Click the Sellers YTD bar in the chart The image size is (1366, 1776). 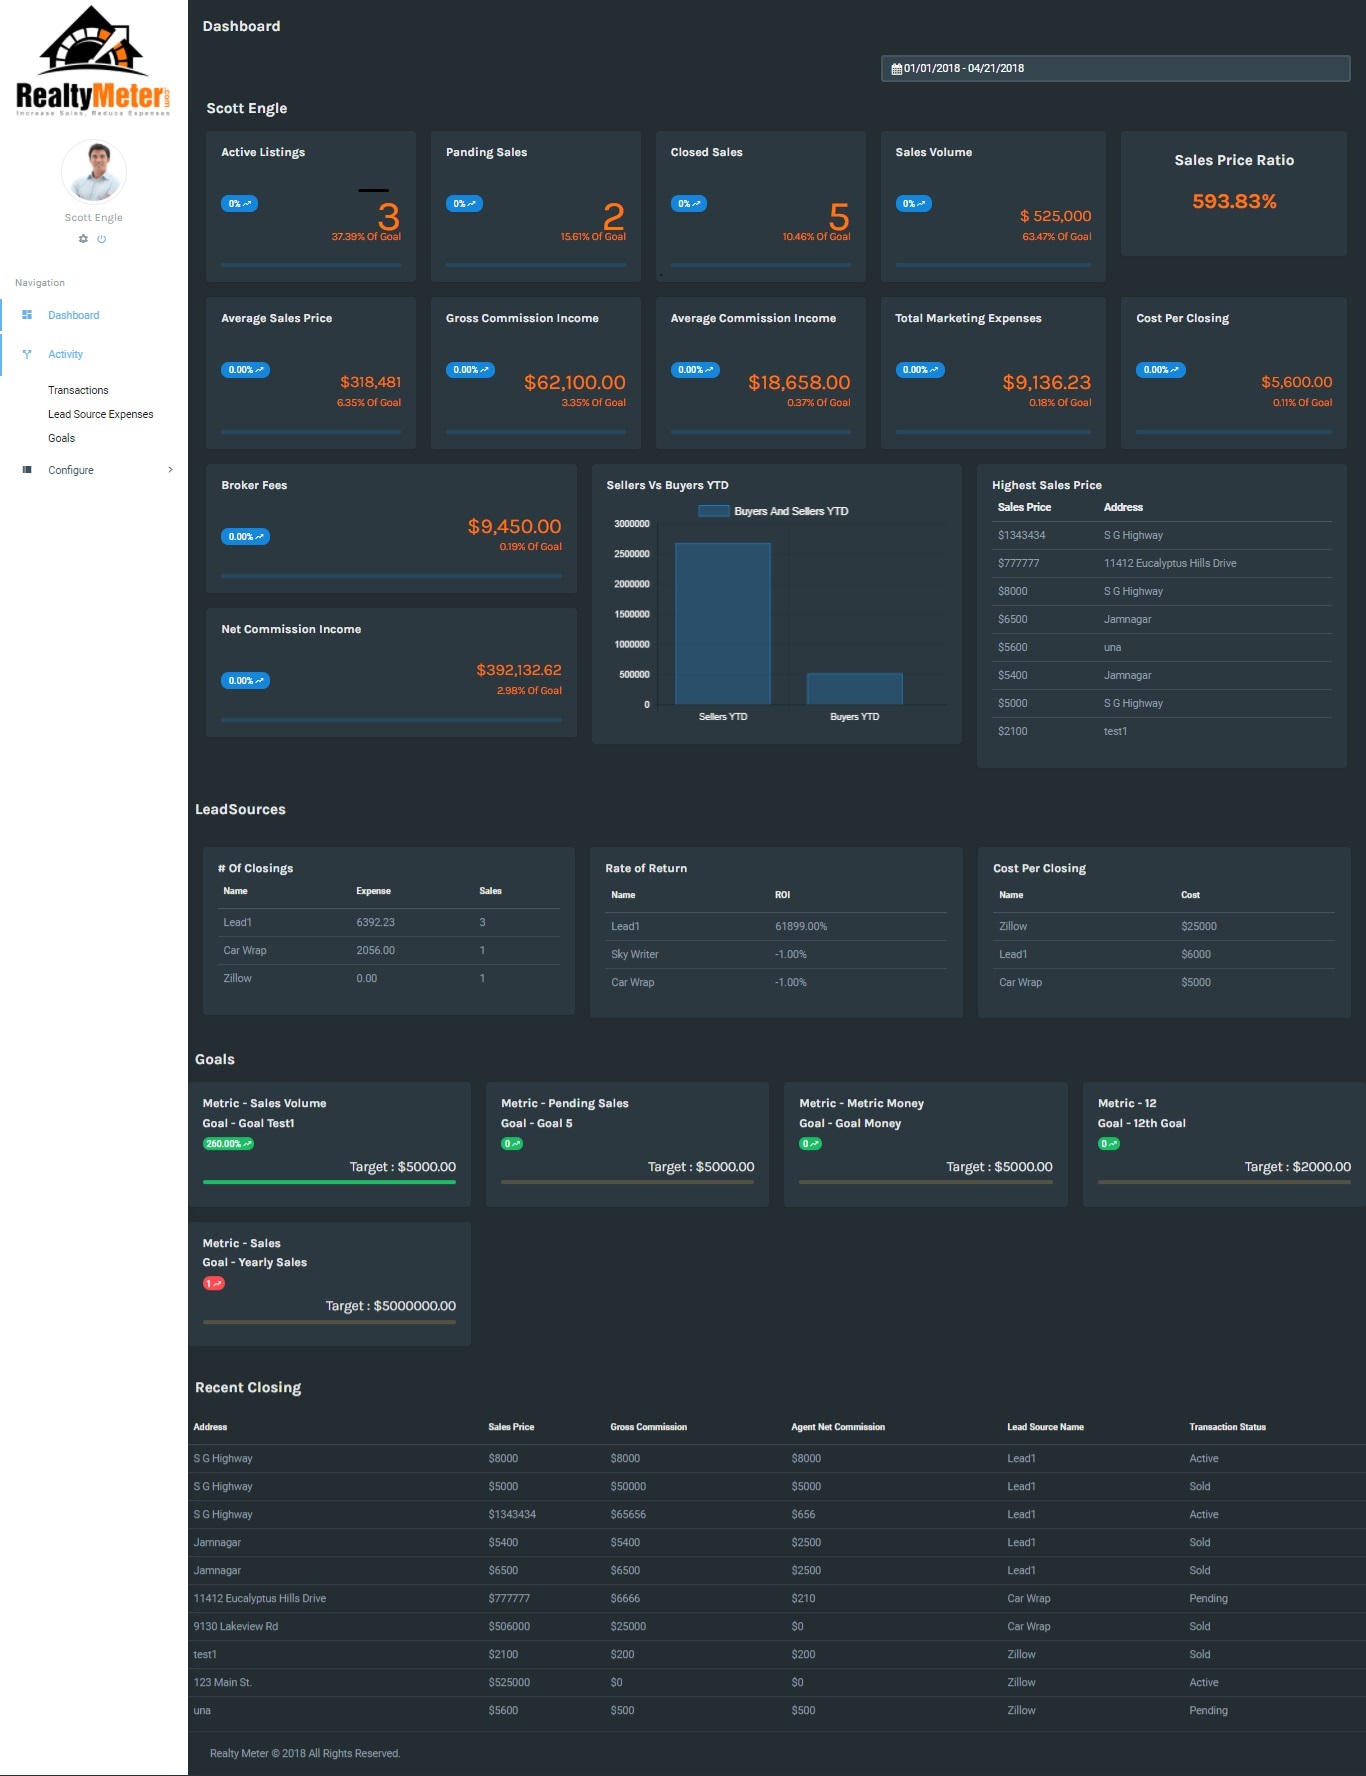[723, 624]
